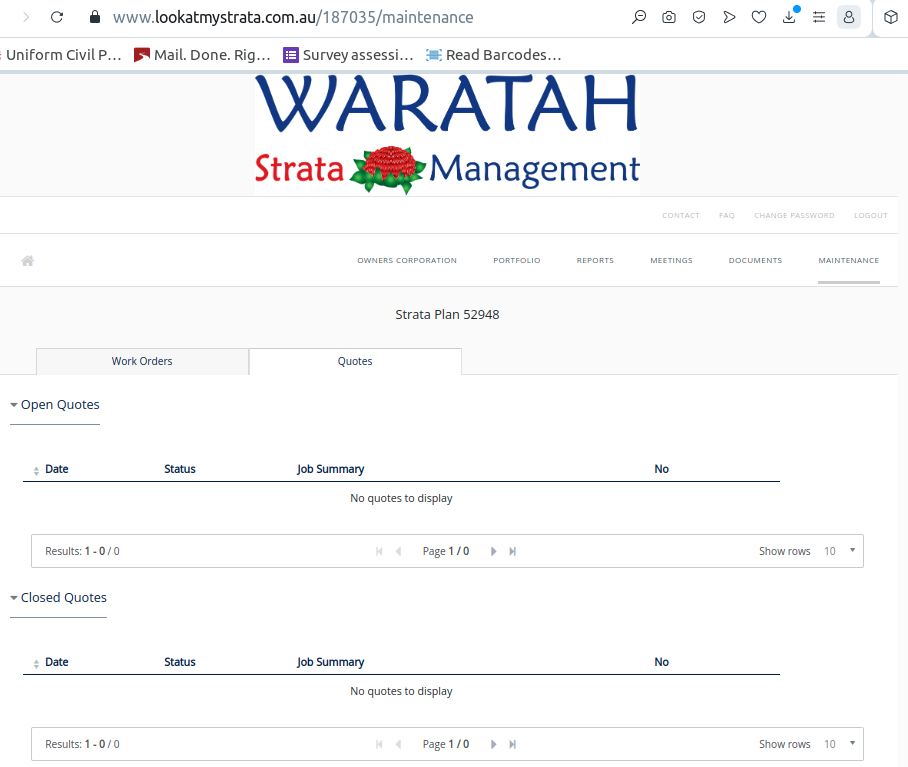The image size is (908, 767).
Task: Open the browser profile account icon
Action: (x=848, y=17)
